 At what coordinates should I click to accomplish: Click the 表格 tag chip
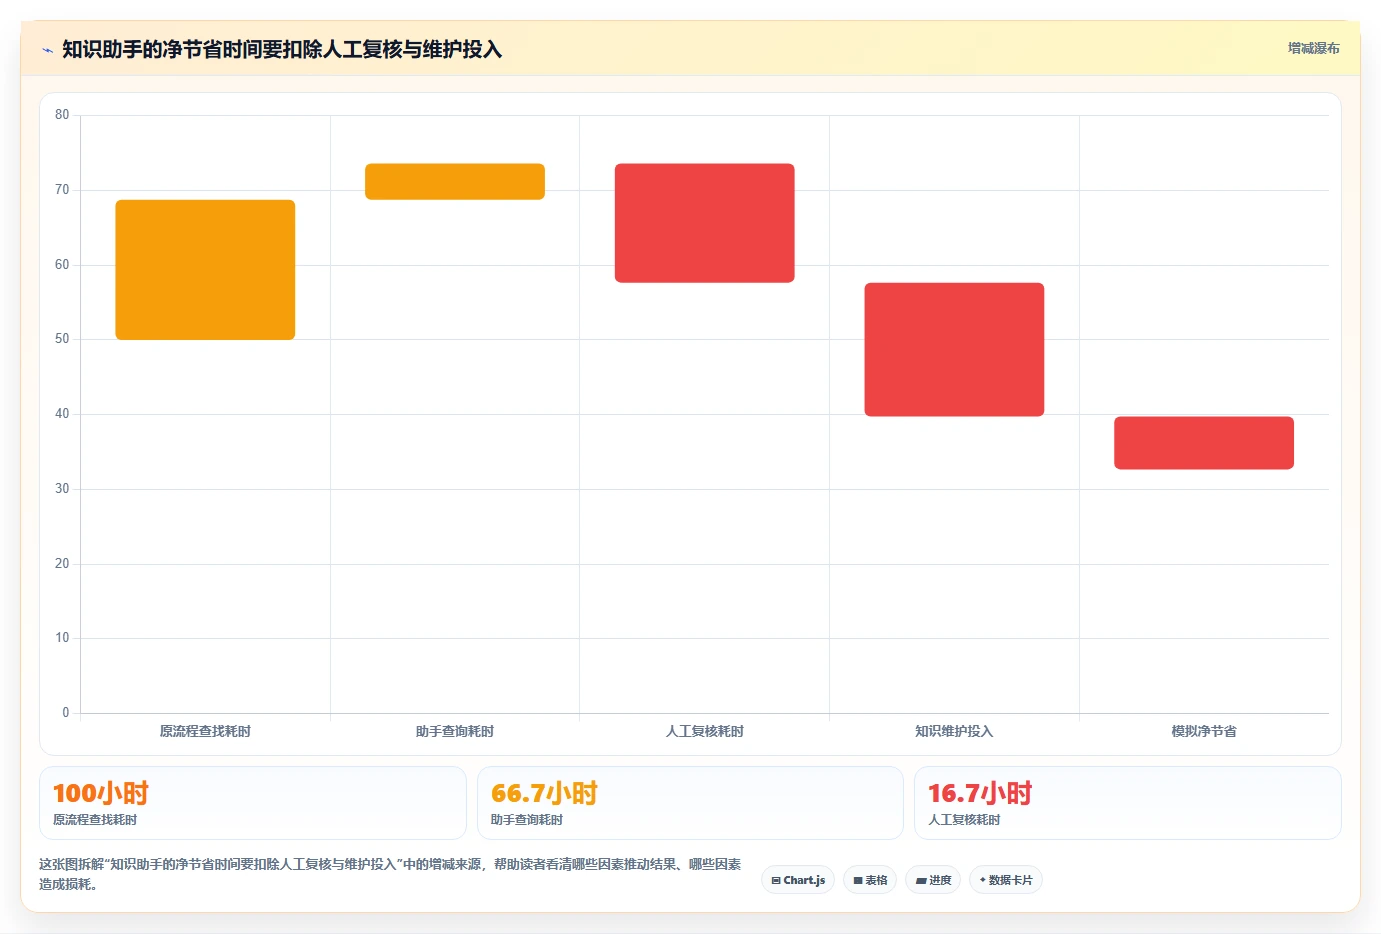pyautogui.click(x=870, y=880)
